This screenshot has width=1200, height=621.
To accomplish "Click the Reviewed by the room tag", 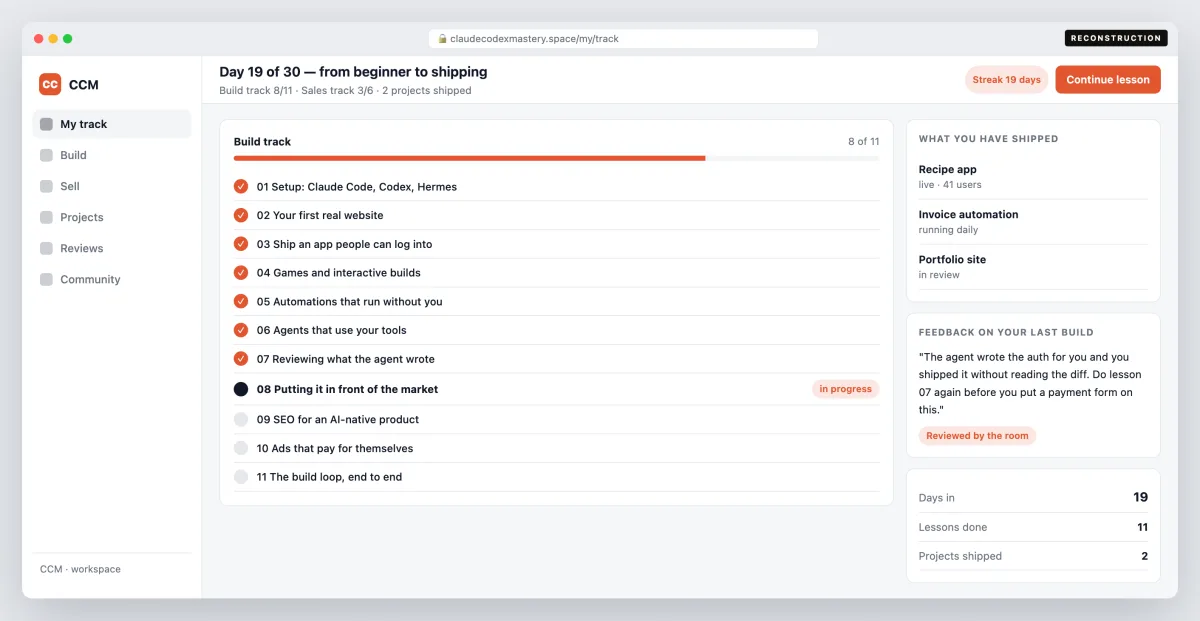I will click(977, 436).
